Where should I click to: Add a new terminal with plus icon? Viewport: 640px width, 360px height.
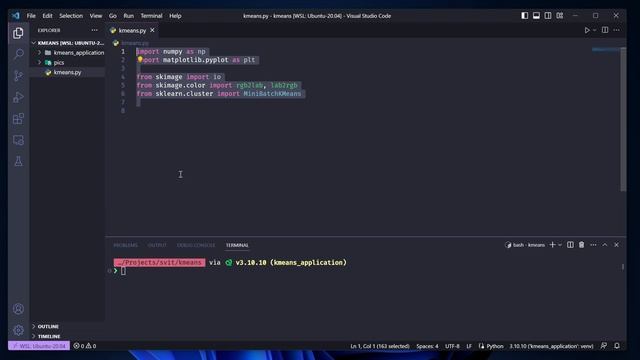(x=552, y=245)
